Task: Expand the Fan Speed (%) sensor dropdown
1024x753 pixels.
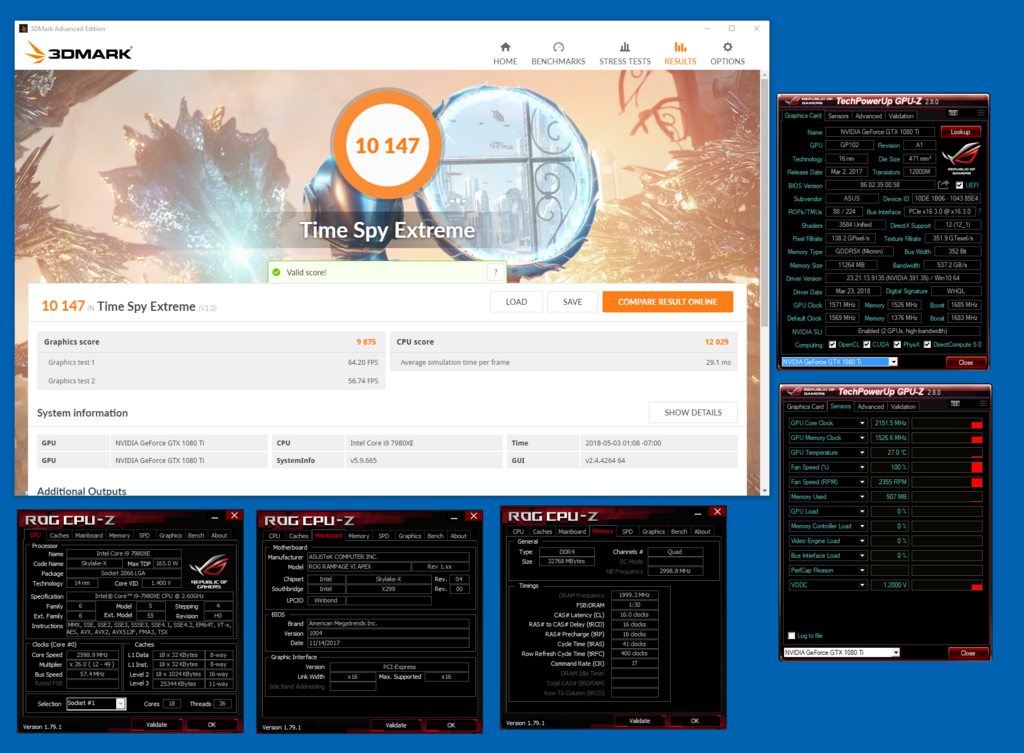Action: coord(862,468)
